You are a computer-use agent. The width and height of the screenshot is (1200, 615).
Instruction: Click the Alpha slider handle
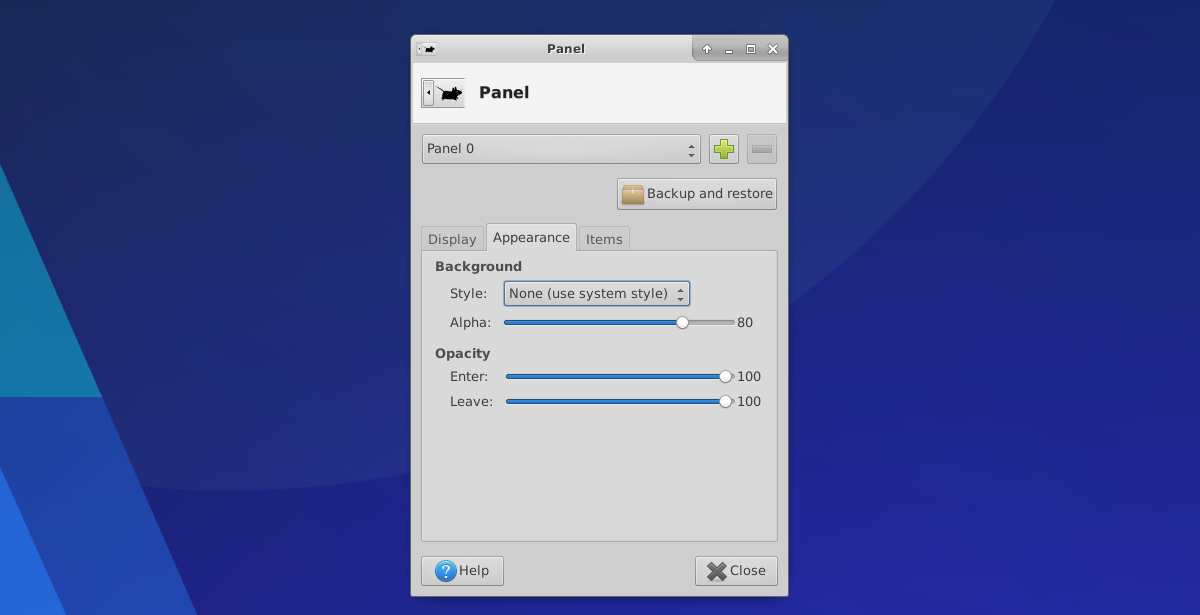pos(682,323)
